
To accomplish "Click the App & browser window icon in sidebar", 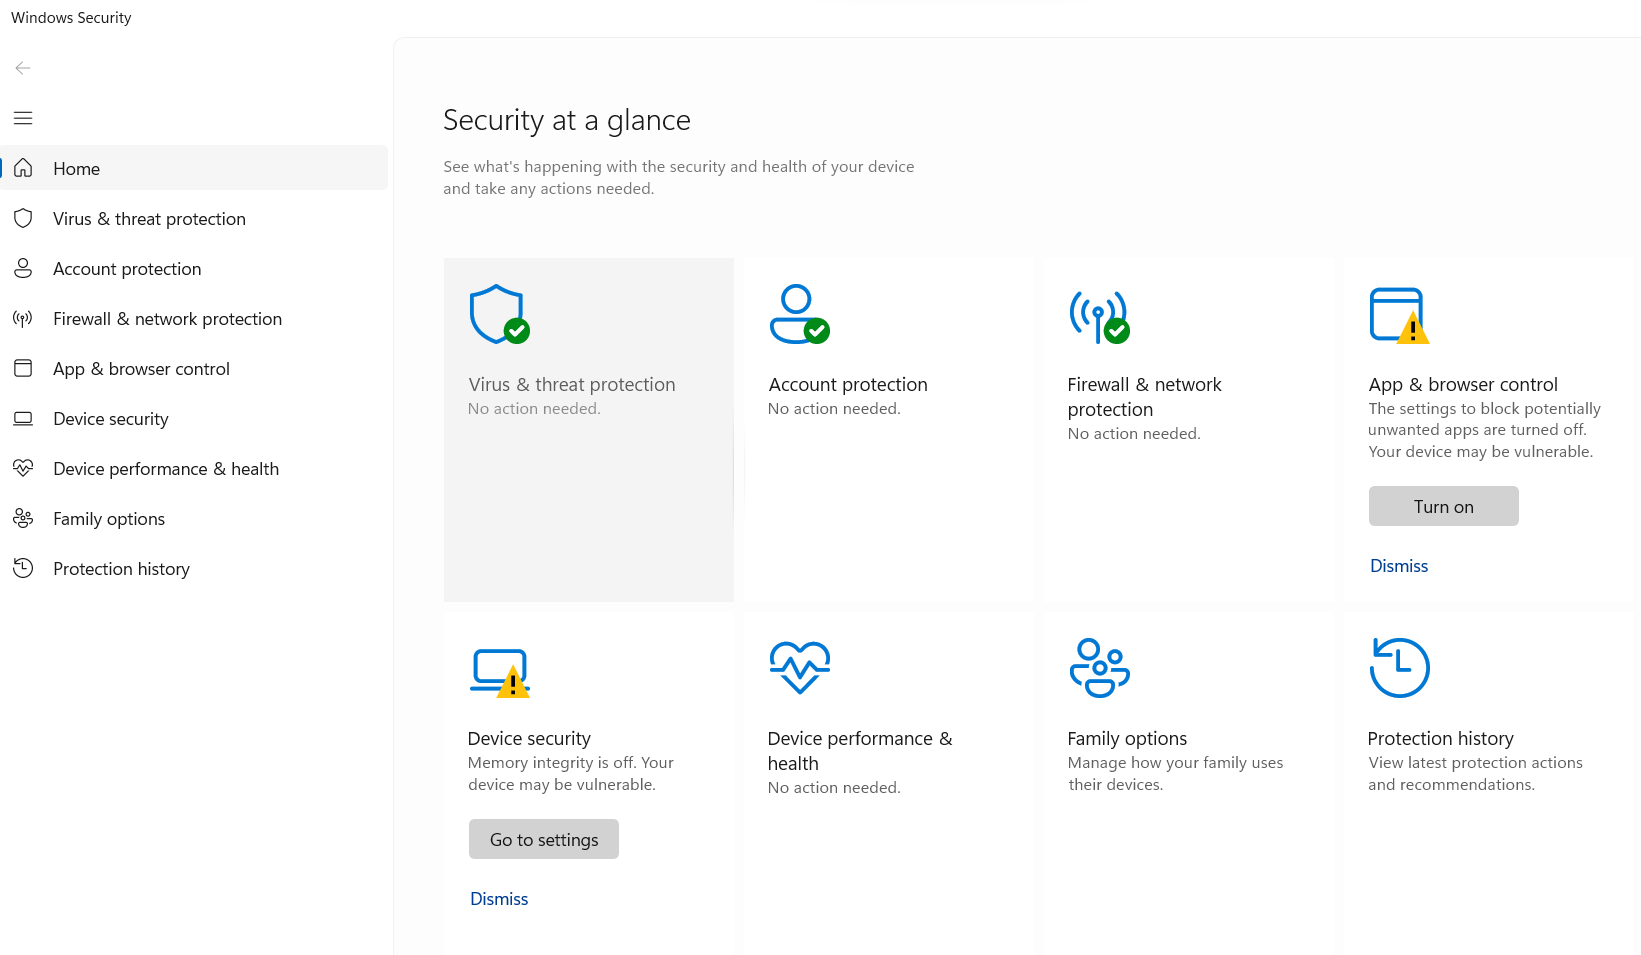I will (x=23, y=368).
